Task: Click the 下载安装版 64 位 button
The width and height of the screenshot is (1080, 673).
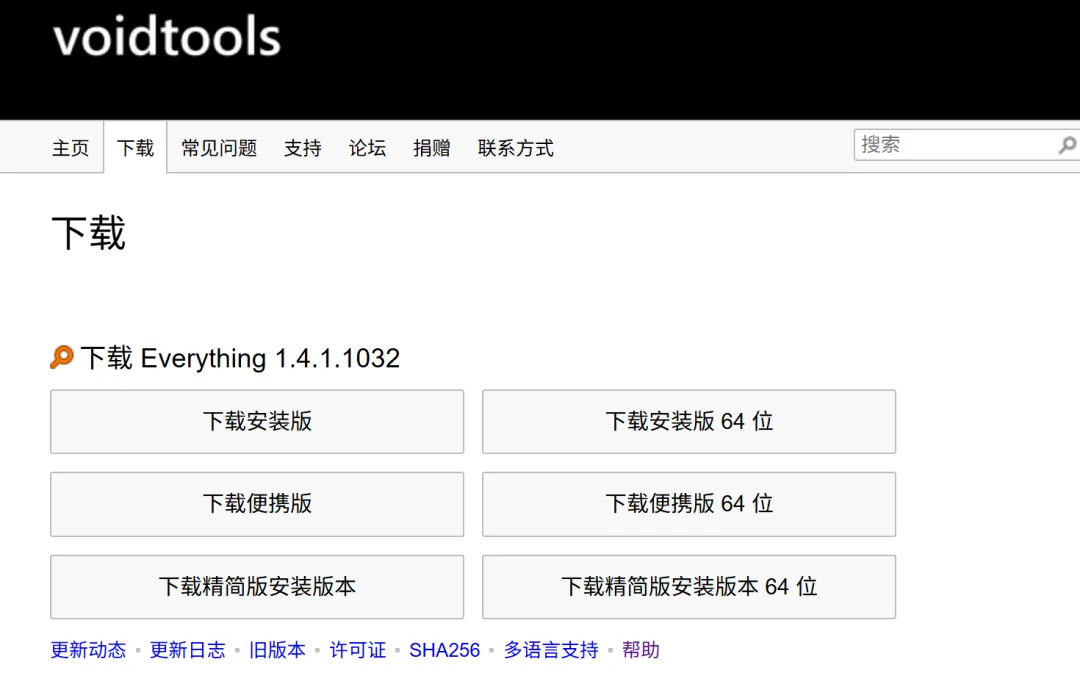Action: (689, 422)
